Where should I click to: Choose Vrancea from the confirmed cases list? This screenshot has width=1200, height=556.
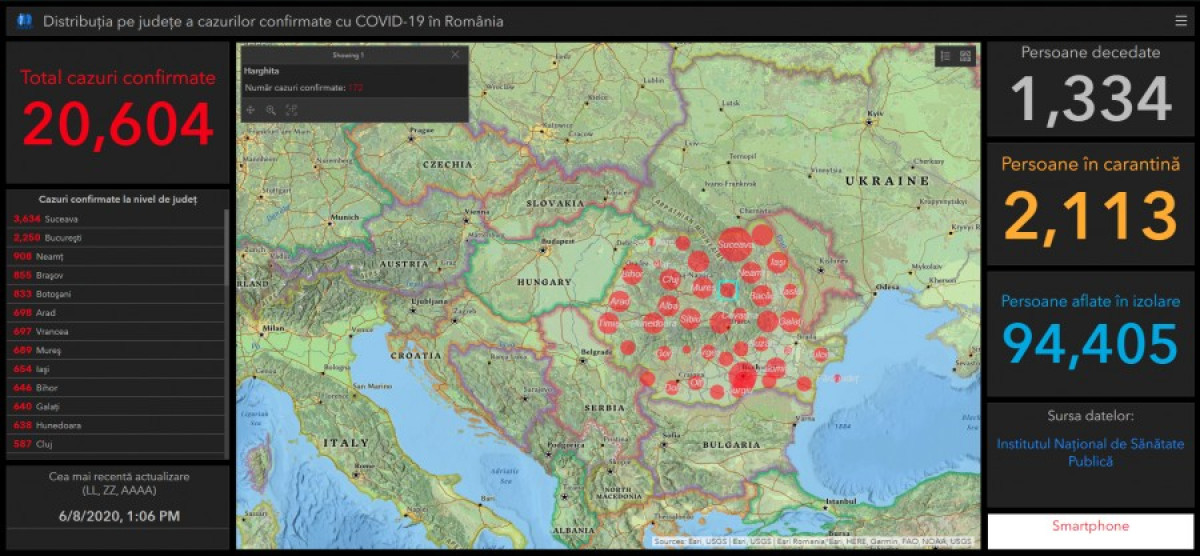point(62,331)
